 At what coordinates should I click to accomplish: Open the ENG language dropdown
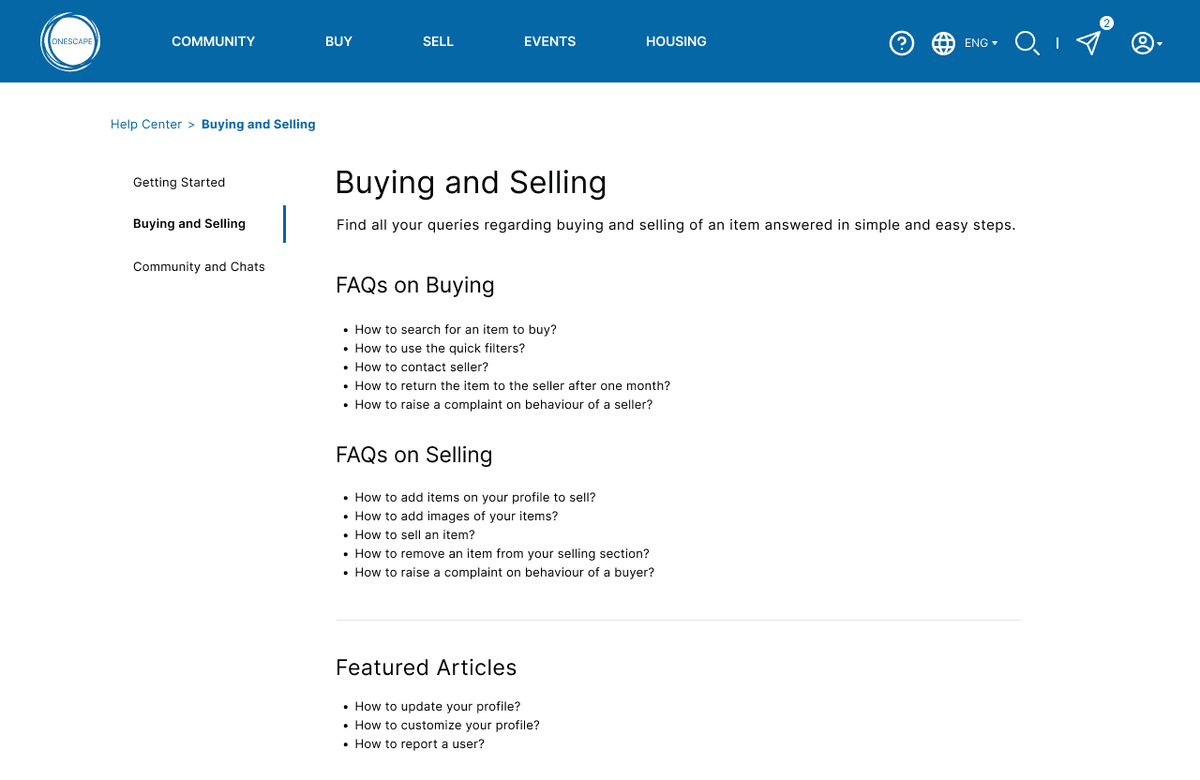tap(981, 43)
